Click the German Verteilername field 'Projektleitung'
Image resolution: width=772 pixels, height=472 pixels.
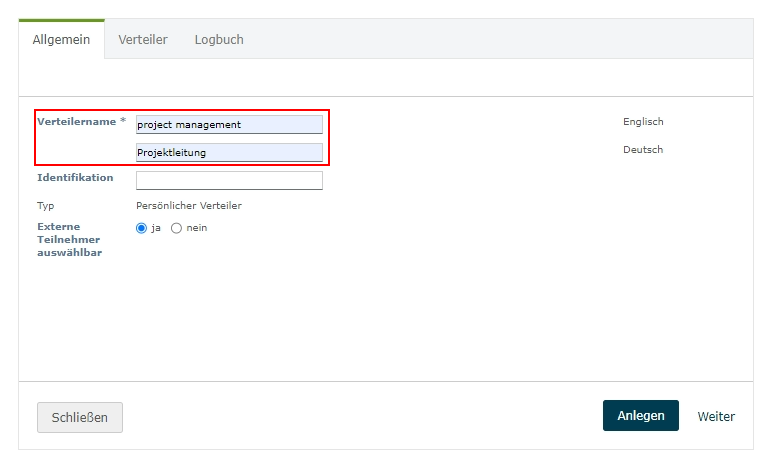click(x=229, y=153)
